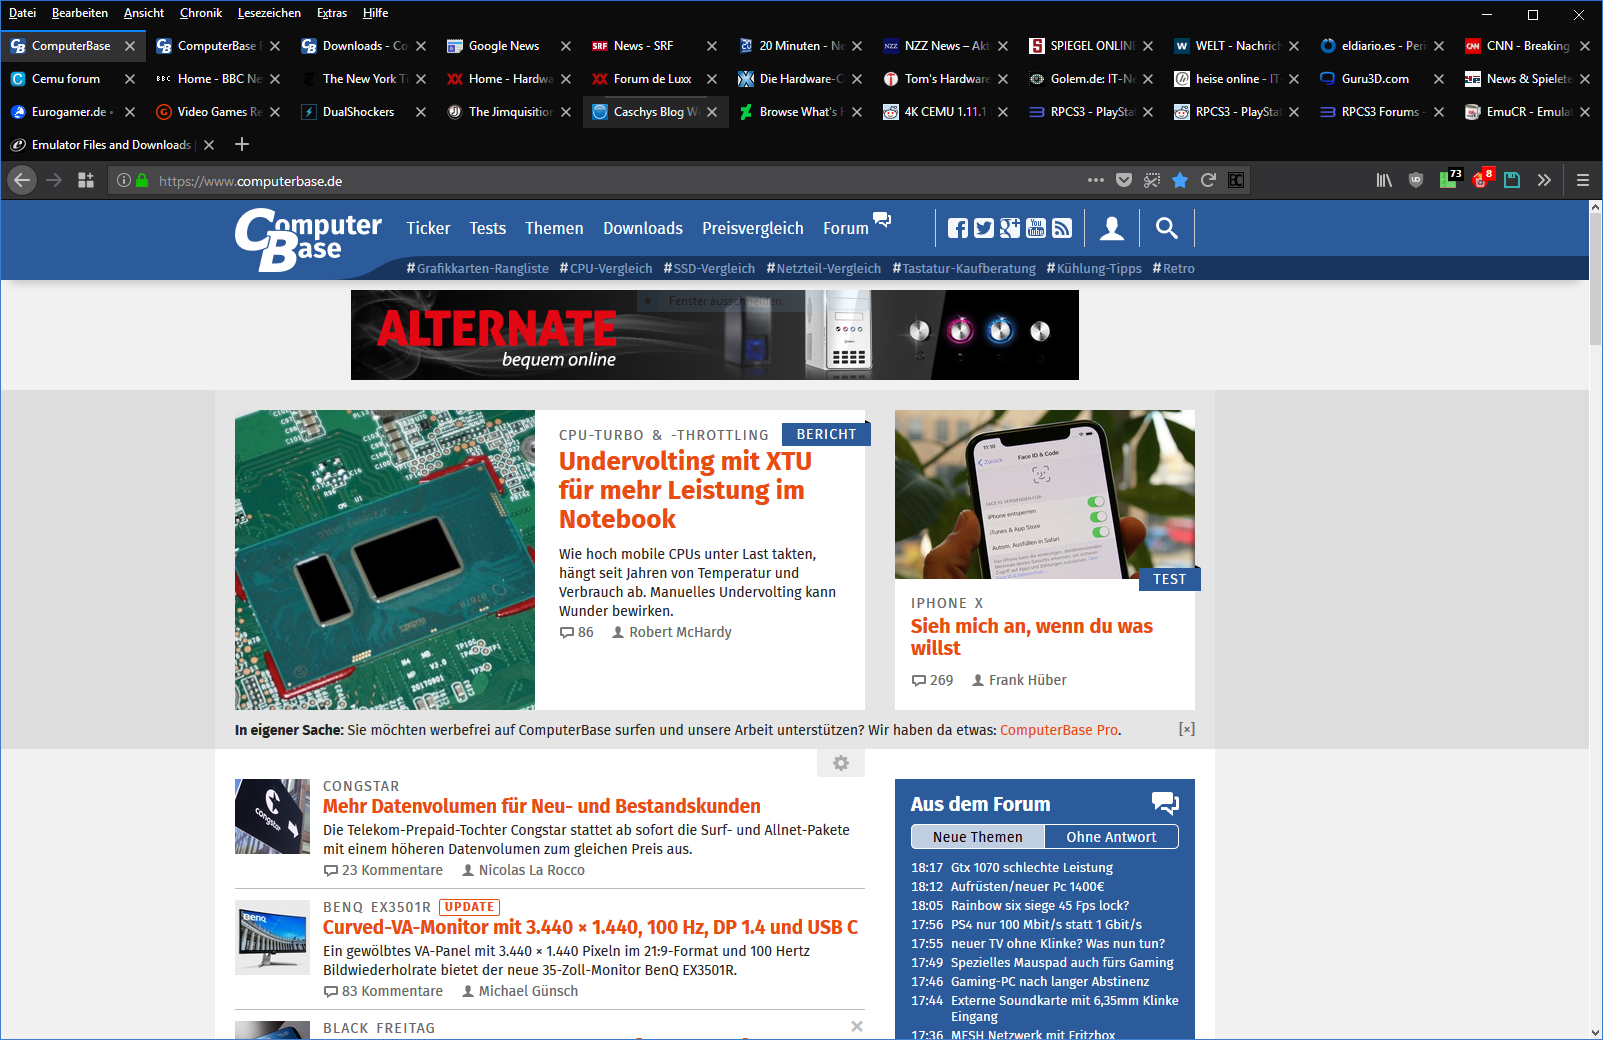
Task: Click the user account login icon
Action: [x=1112, y=228]
